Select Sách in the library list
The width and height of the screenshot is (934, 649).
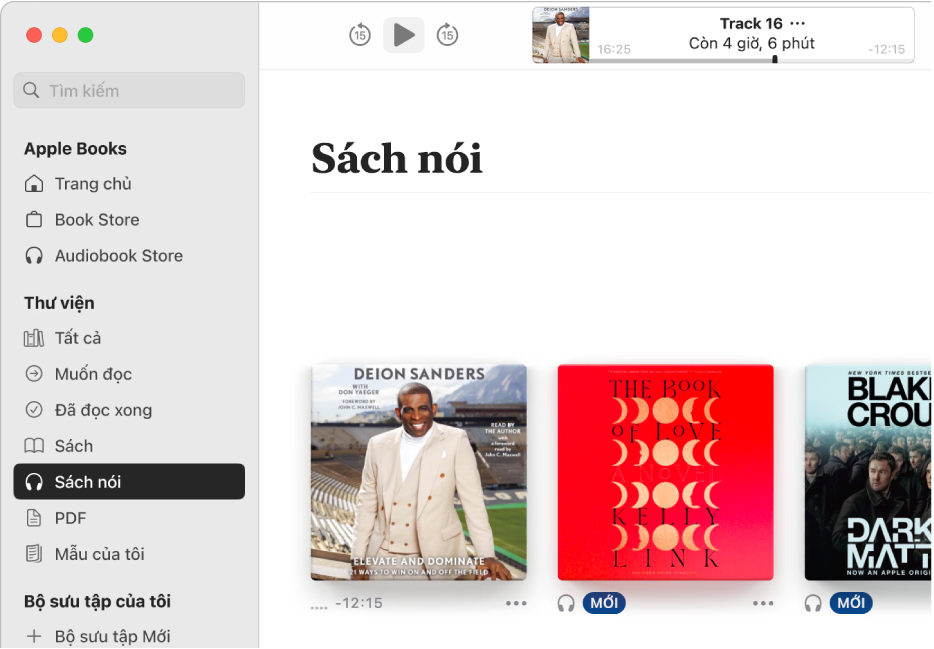[x=129, y=446]
